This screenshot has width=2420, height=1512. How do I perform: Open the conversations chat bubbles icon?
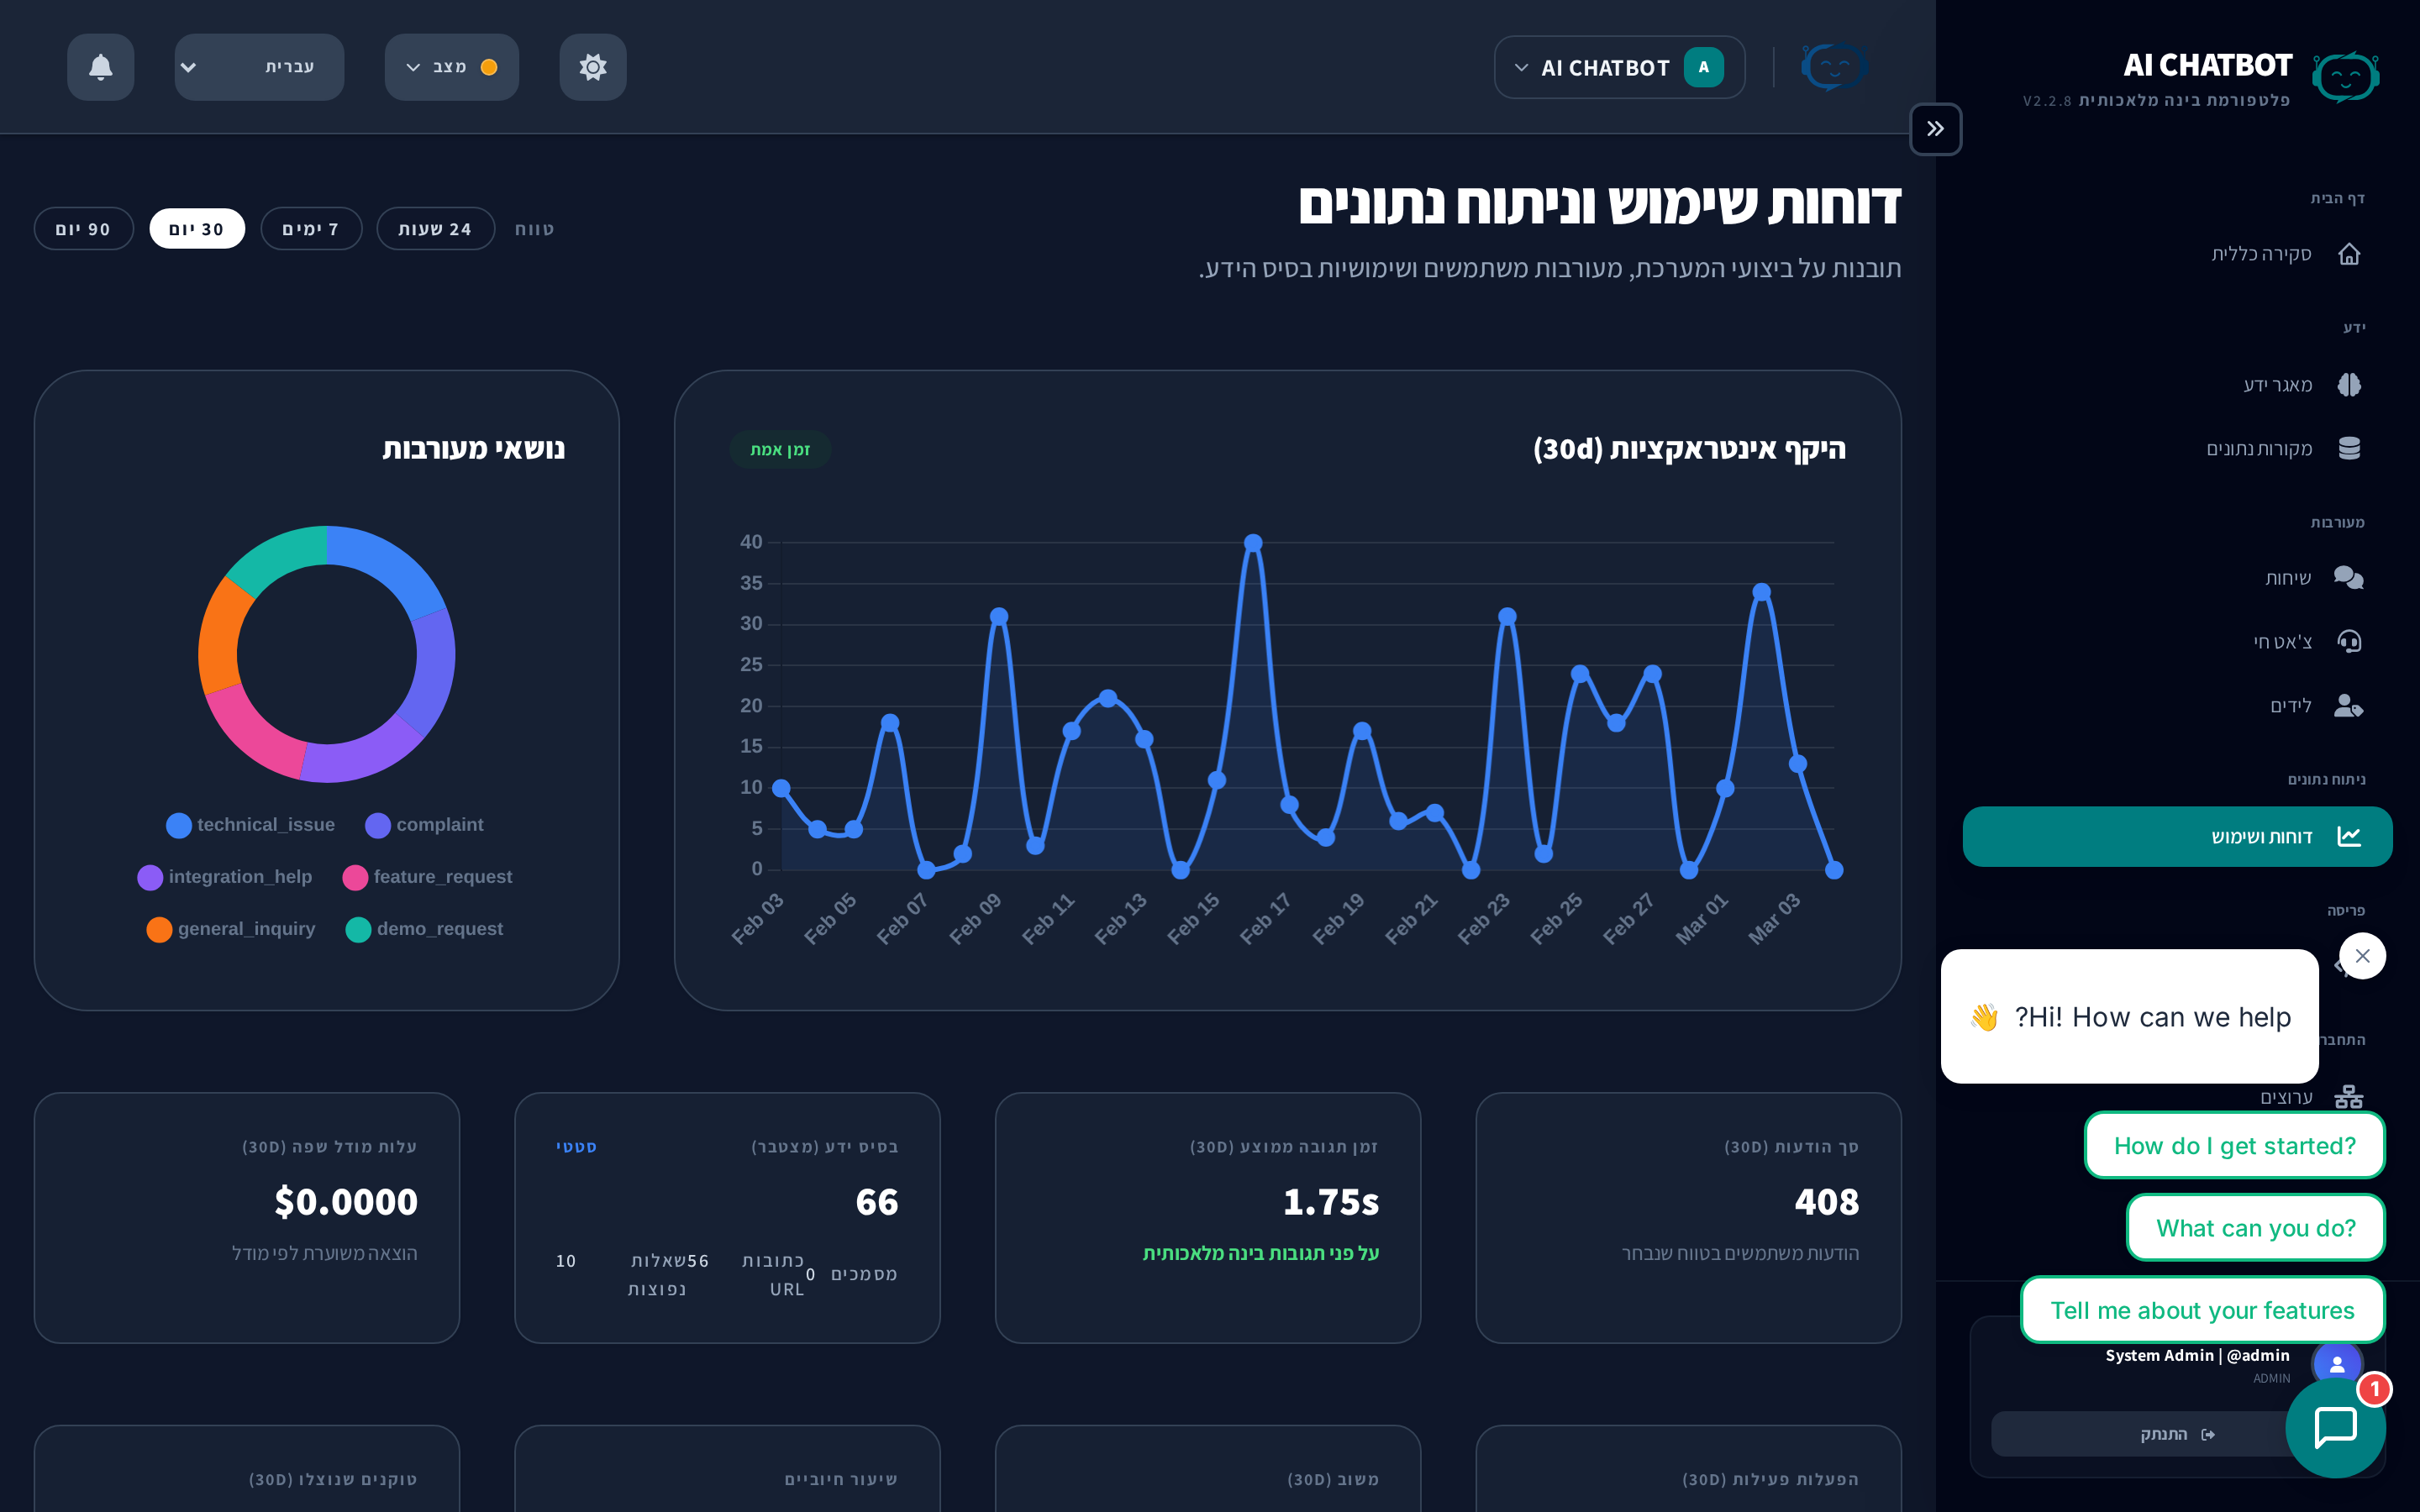(x=2348, y=578)
